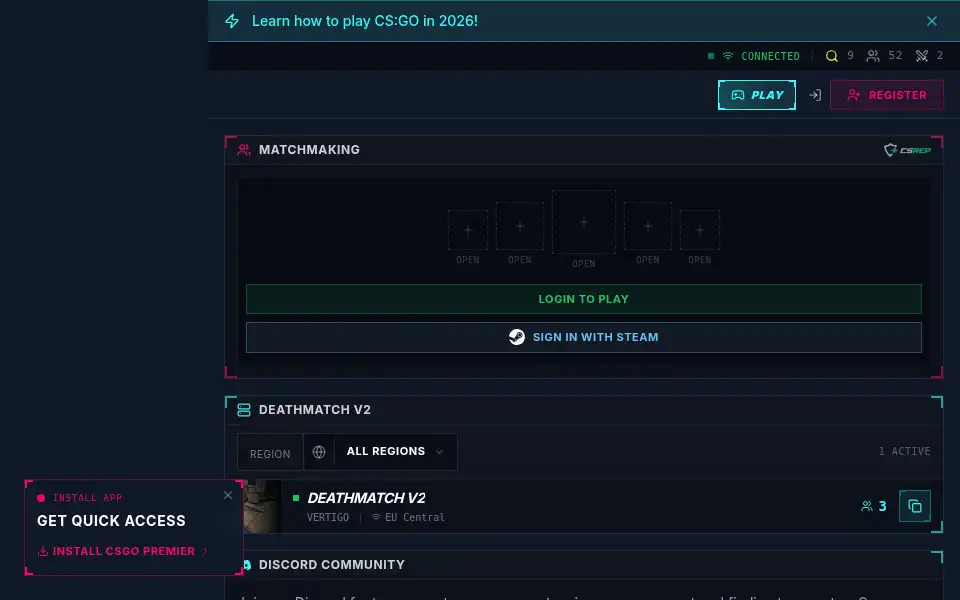
Task: Click the Deathmatch V2 server icon
Action: tap(244, 410)
